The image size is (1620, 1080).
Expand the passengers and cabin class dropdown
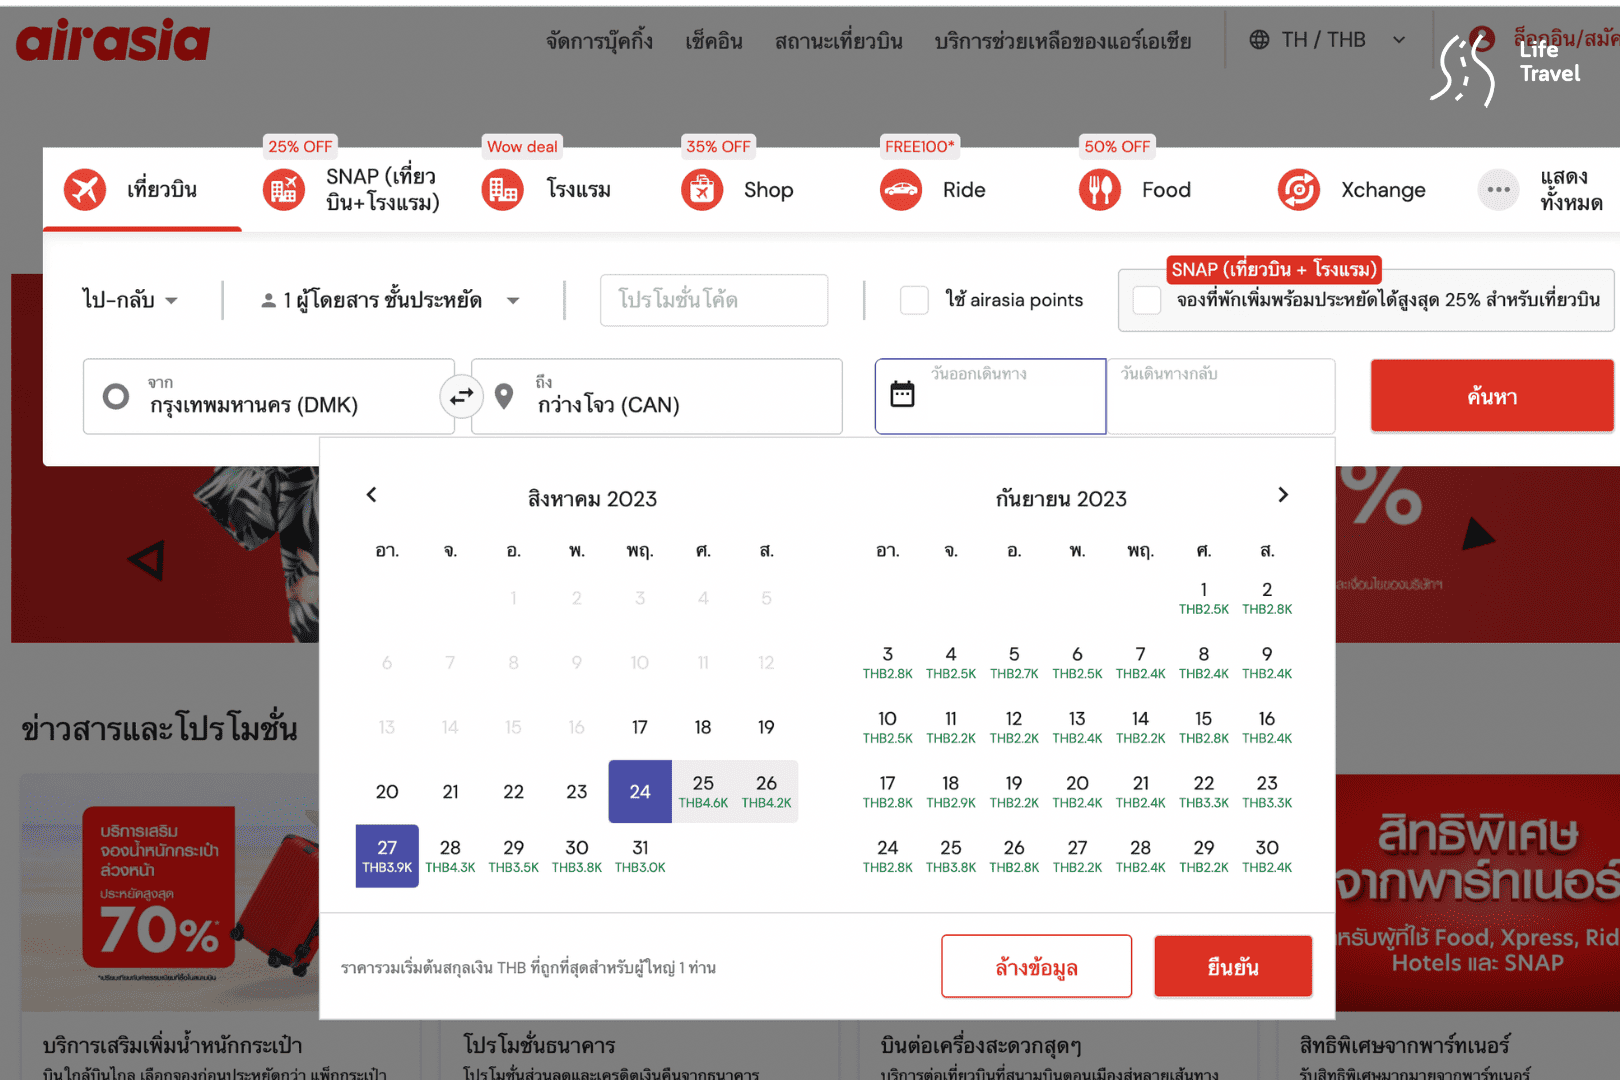[390, 300]
